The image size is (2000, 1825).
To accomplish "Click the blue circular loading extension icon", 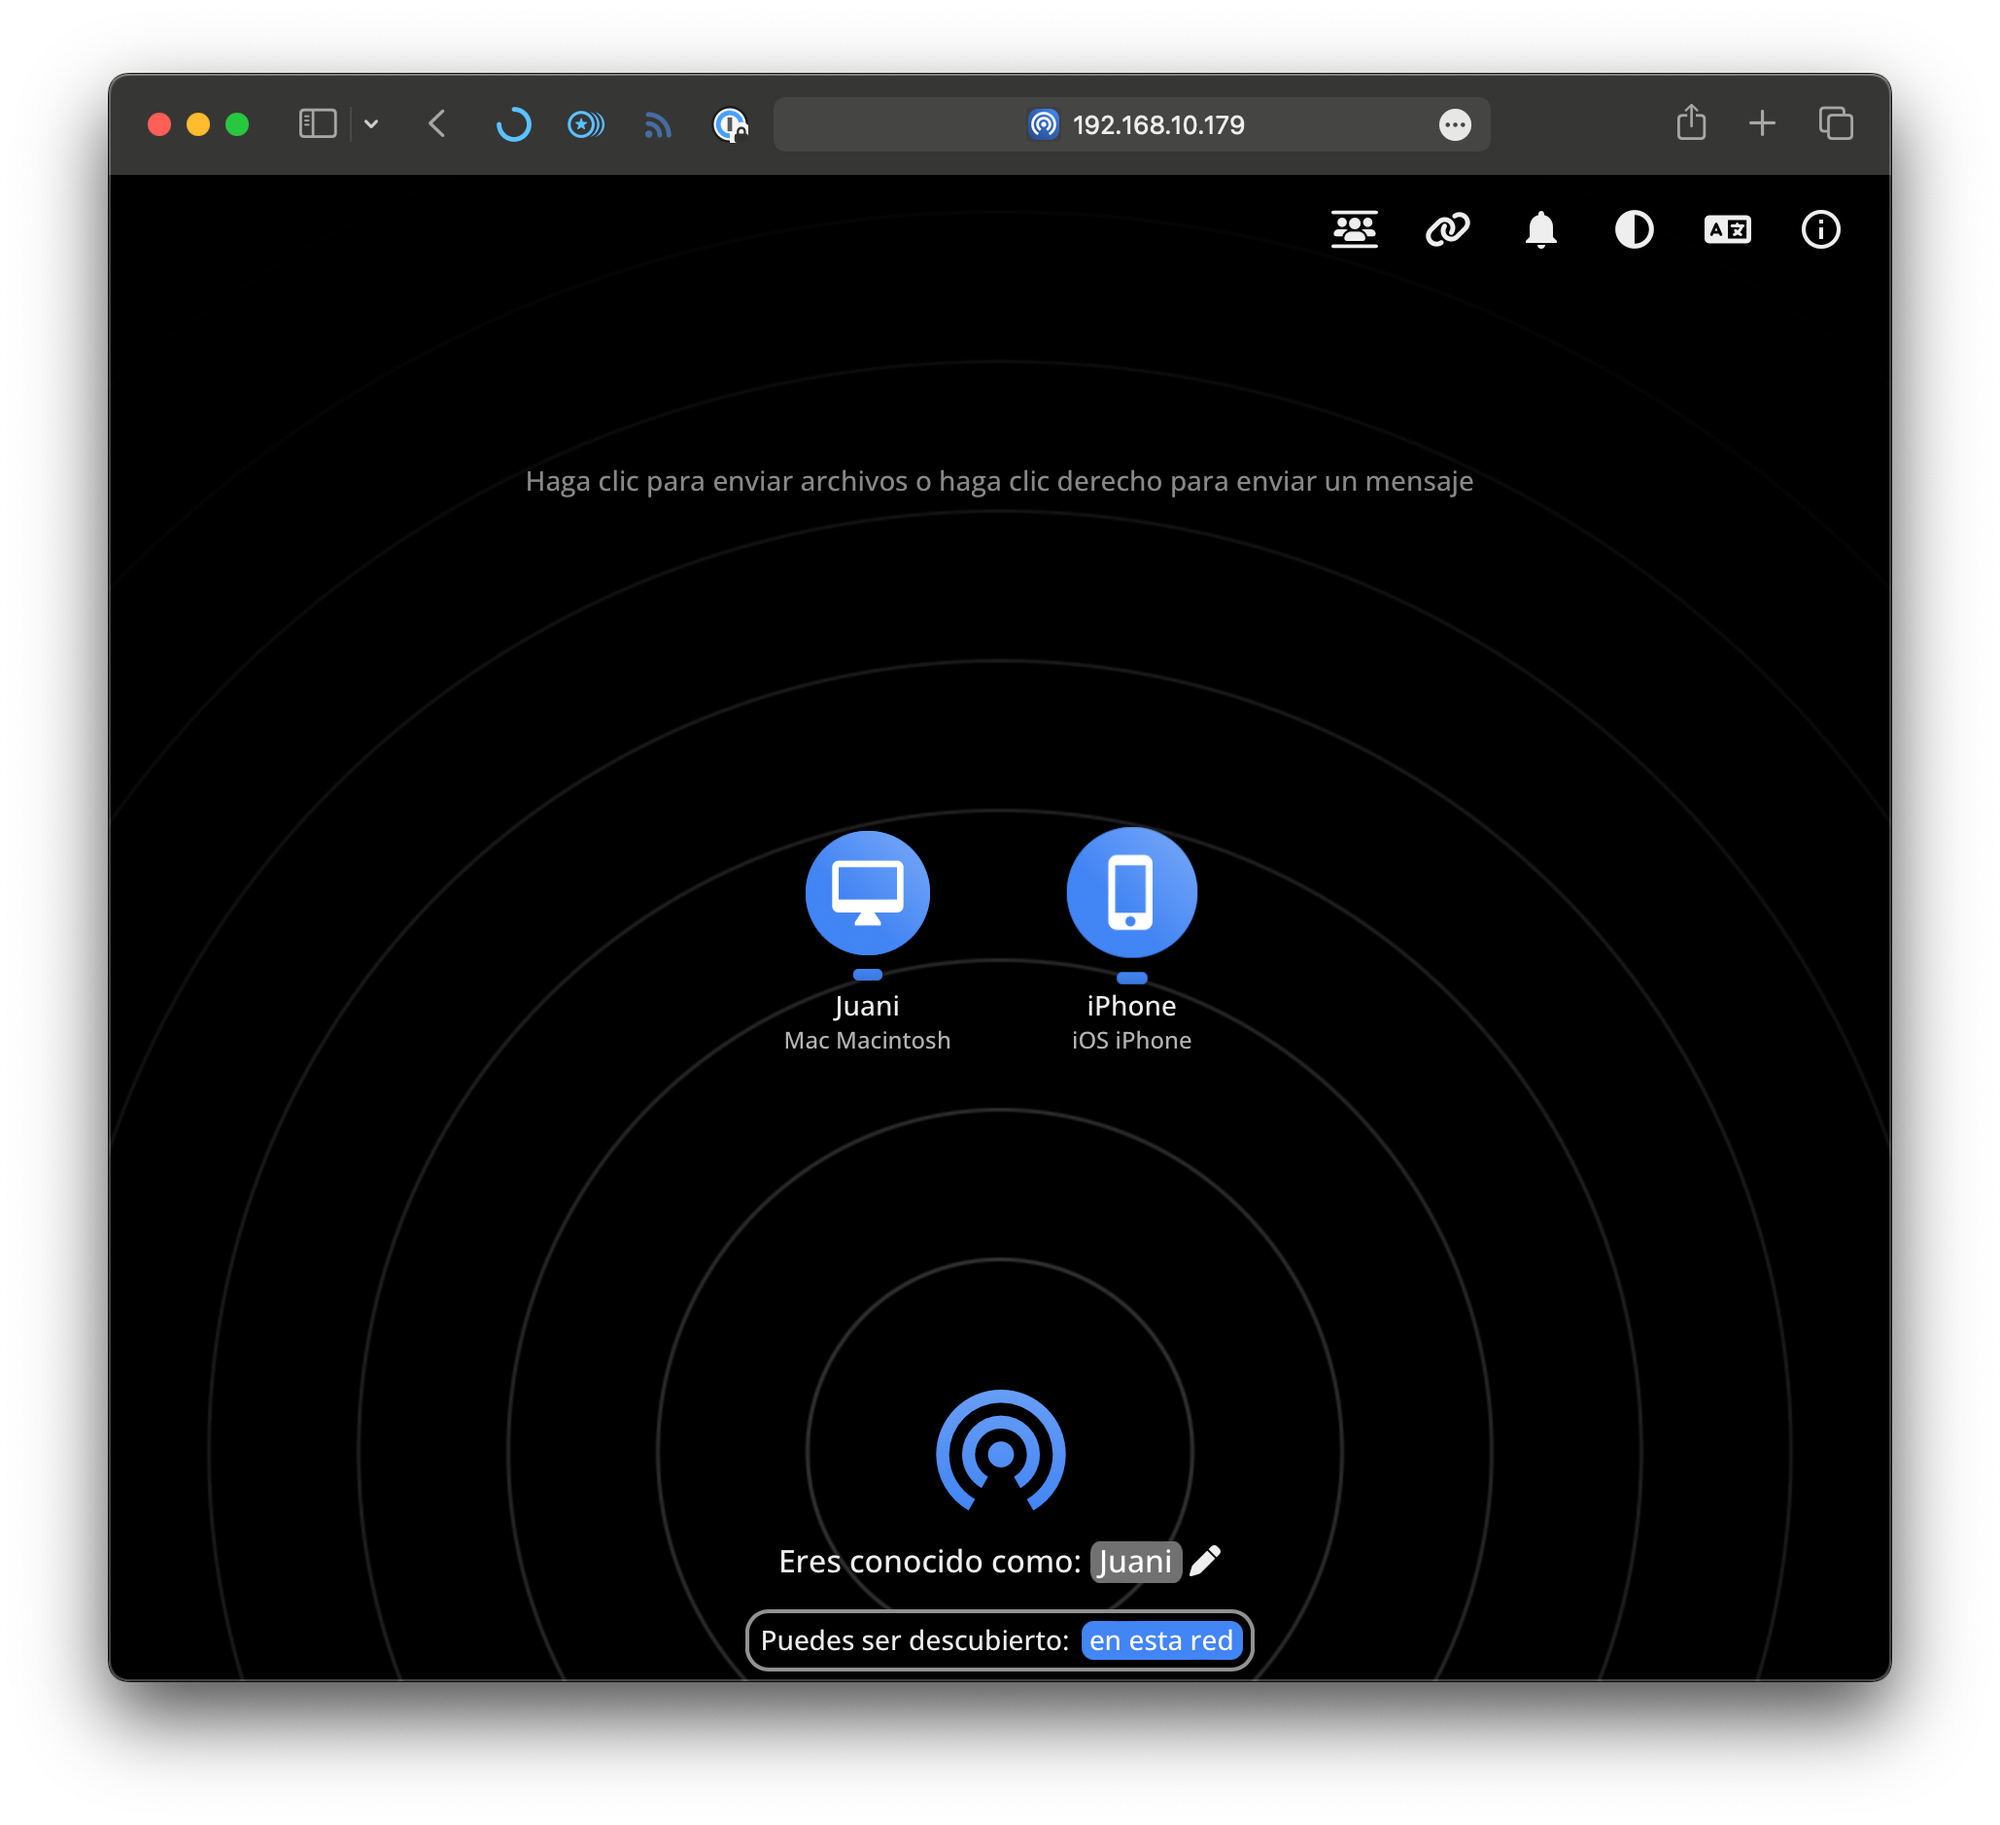I will (513, 124).
